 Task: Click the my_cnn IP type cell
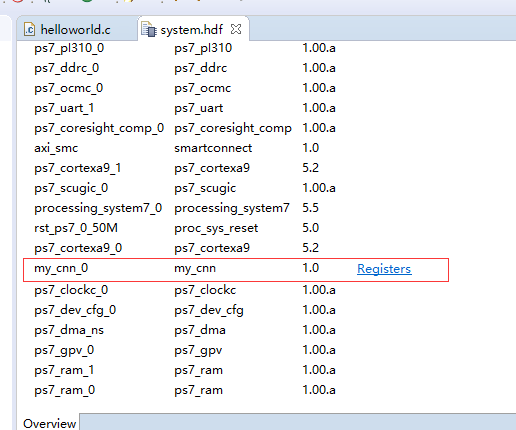195,268
